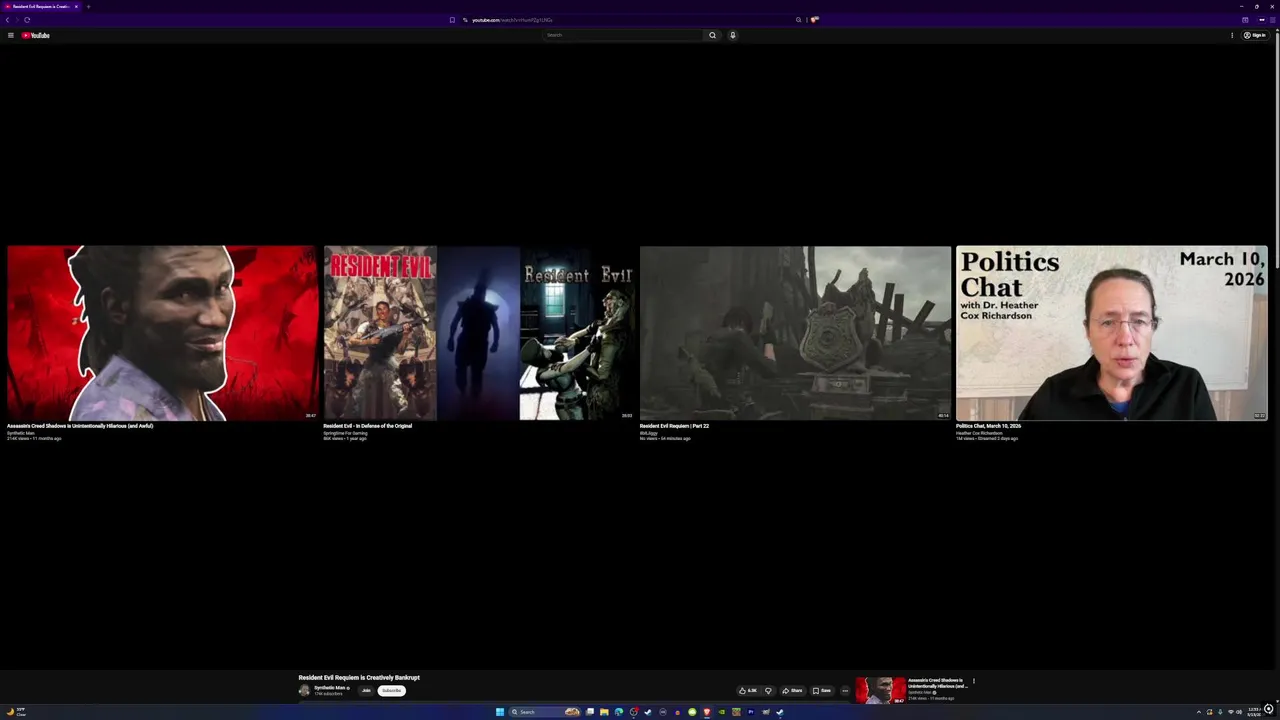Open options menu for suggested Assassin's Creed video
This screenshot has width=1280, height=720.
click(x=973, y=681)
